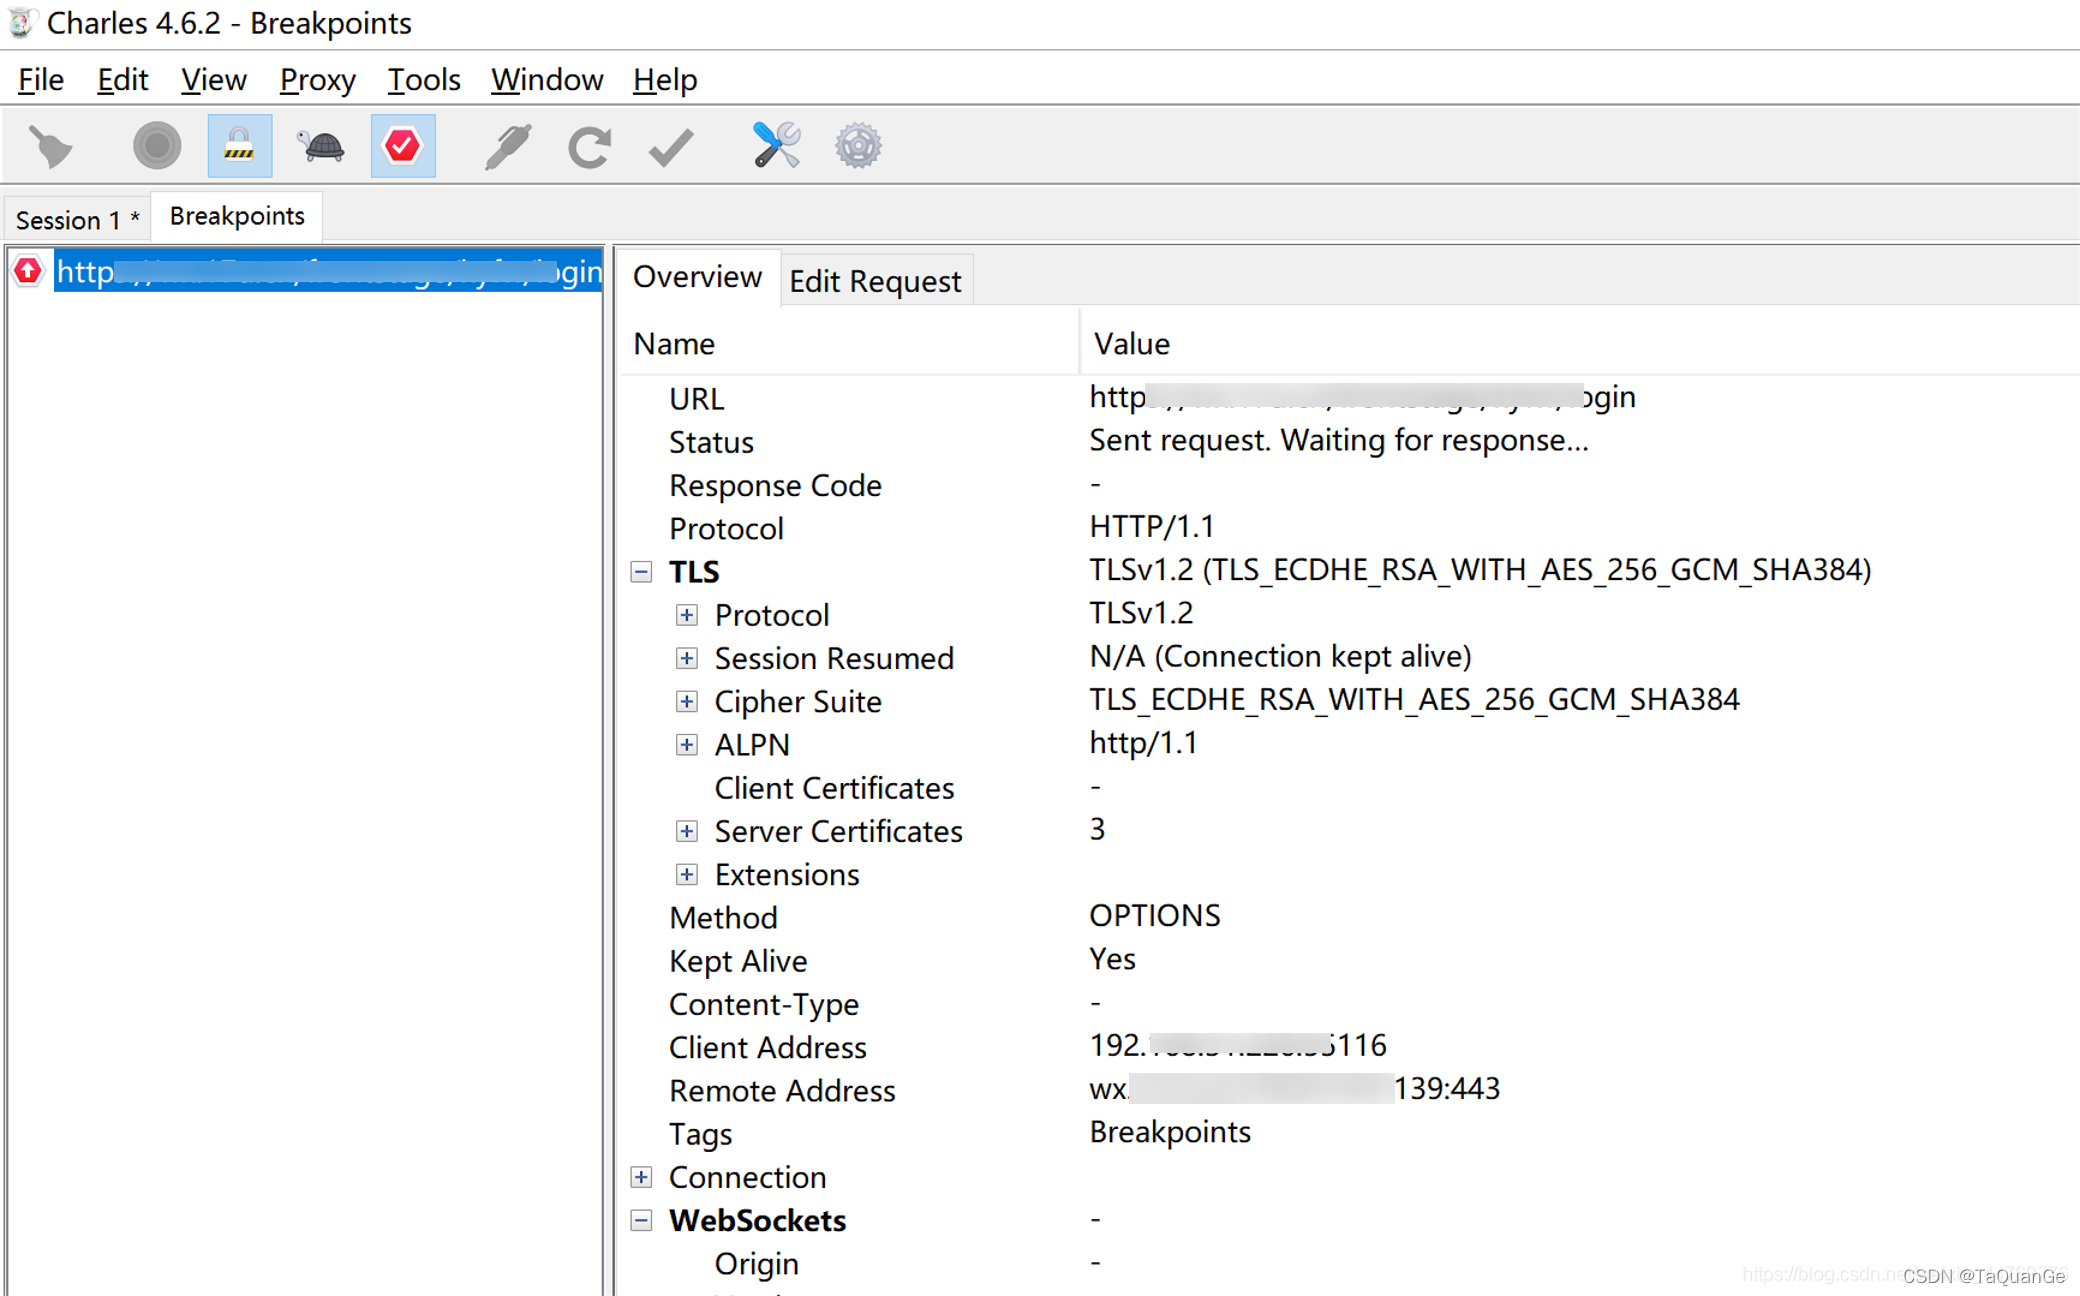Select the Client Address row

coord(1350,1047)
